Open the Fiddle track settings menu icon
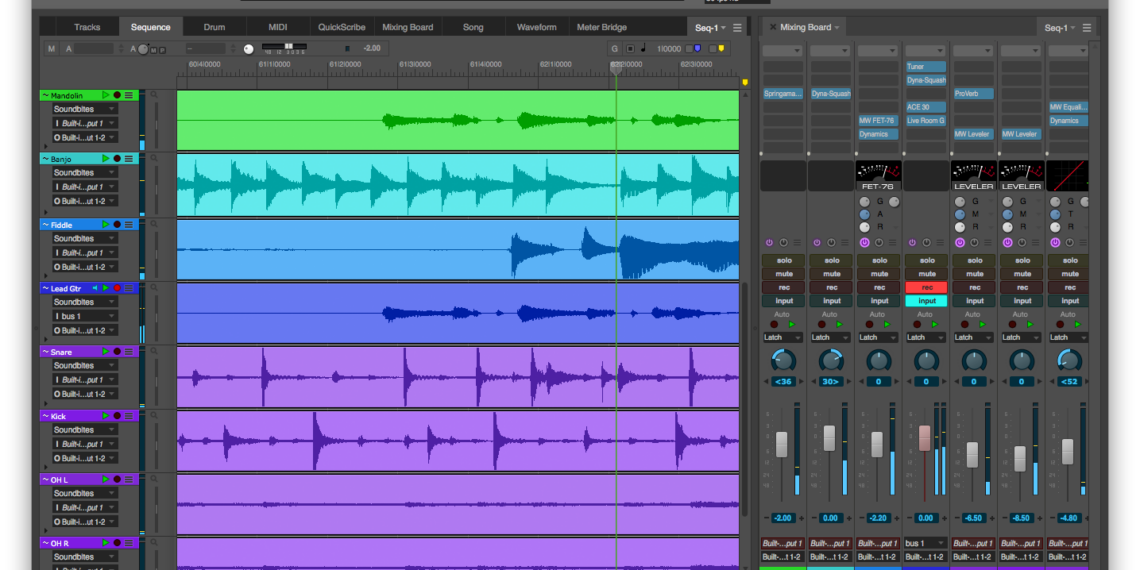The image size is (1140, 570). (129, 225)
